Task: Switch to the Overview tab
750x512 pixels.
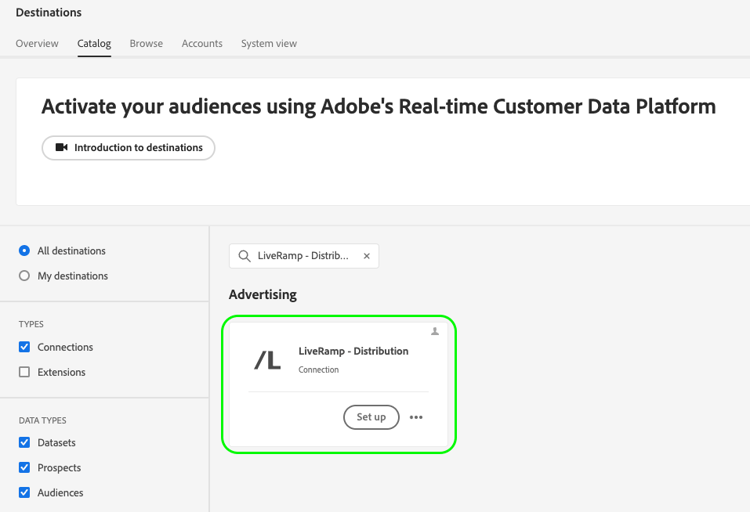Action: pyautogui.click(x=37, y=44)
